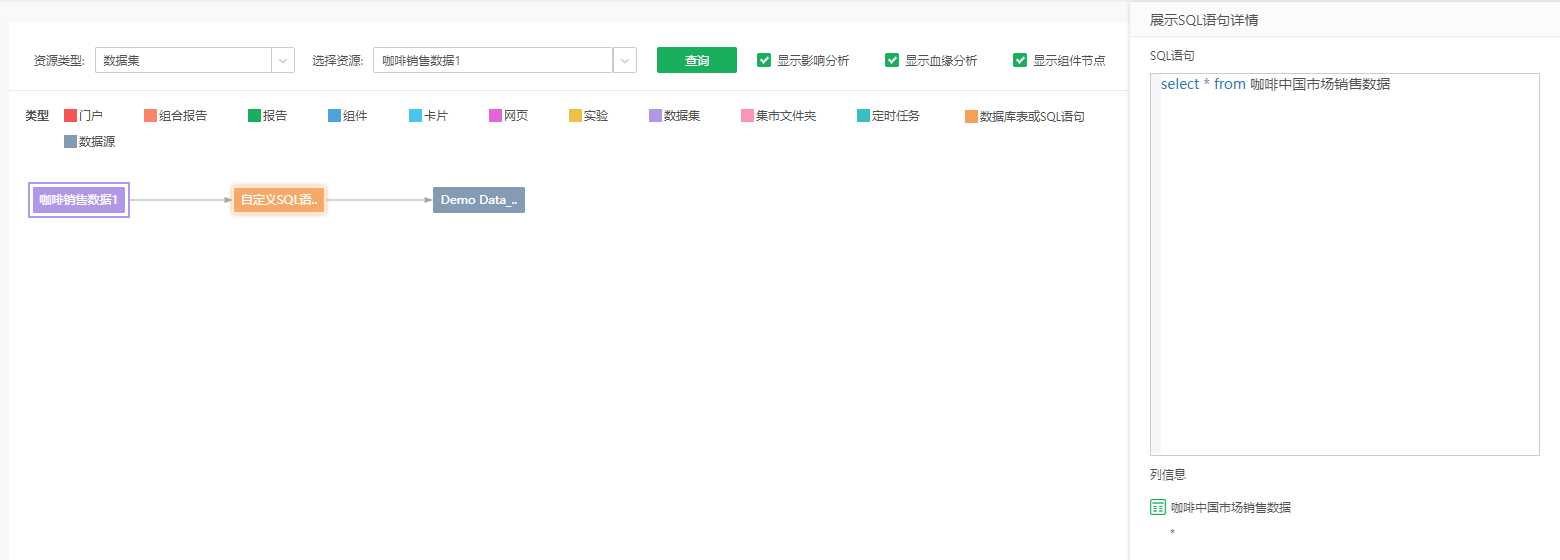Click the magenta 网页 legend swatch

point(495,116)
